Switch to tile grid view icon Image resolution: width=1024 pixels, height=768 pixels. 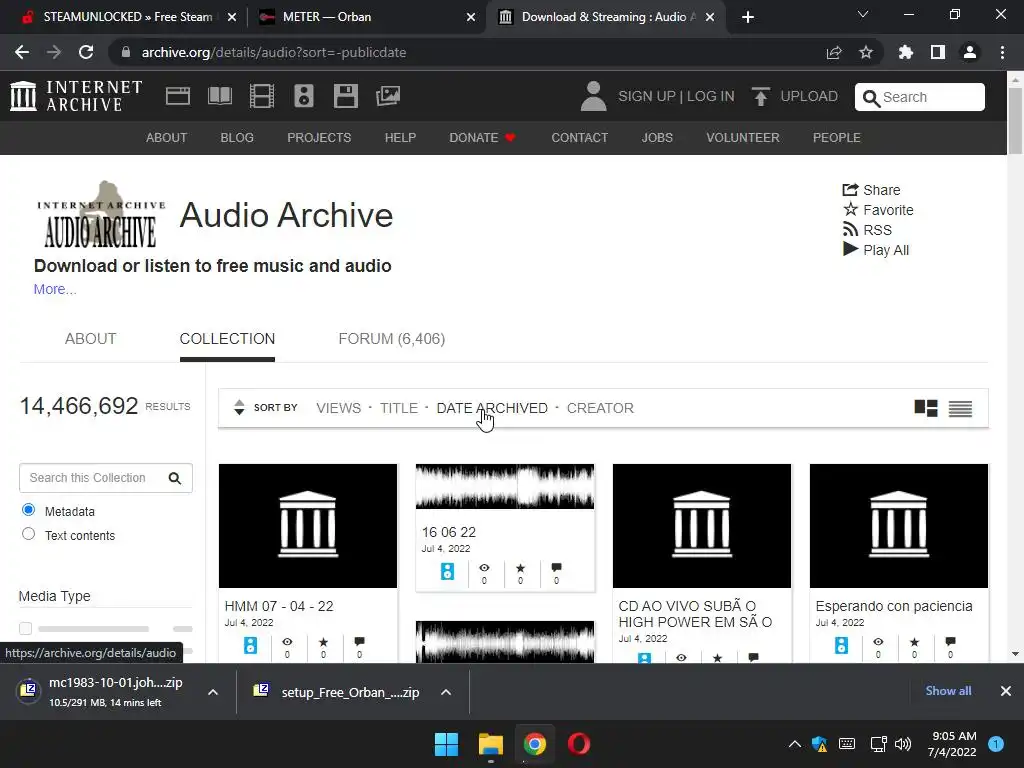click(925, 408)
